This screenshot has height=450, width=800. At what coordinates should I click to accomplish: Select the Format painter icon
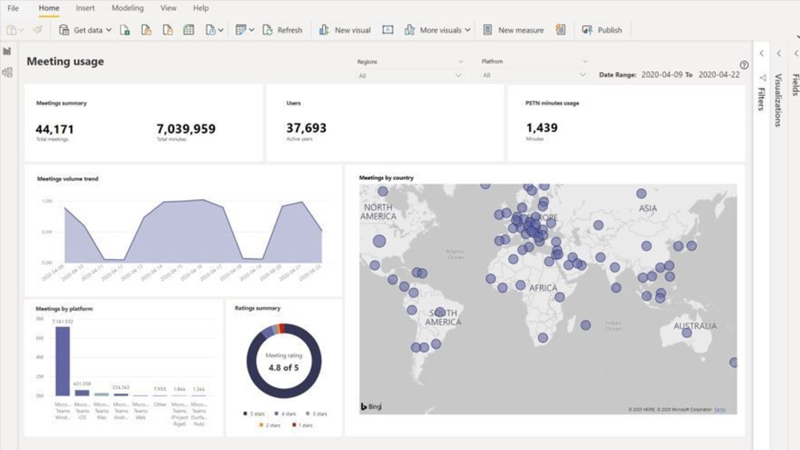coord(37,30)
